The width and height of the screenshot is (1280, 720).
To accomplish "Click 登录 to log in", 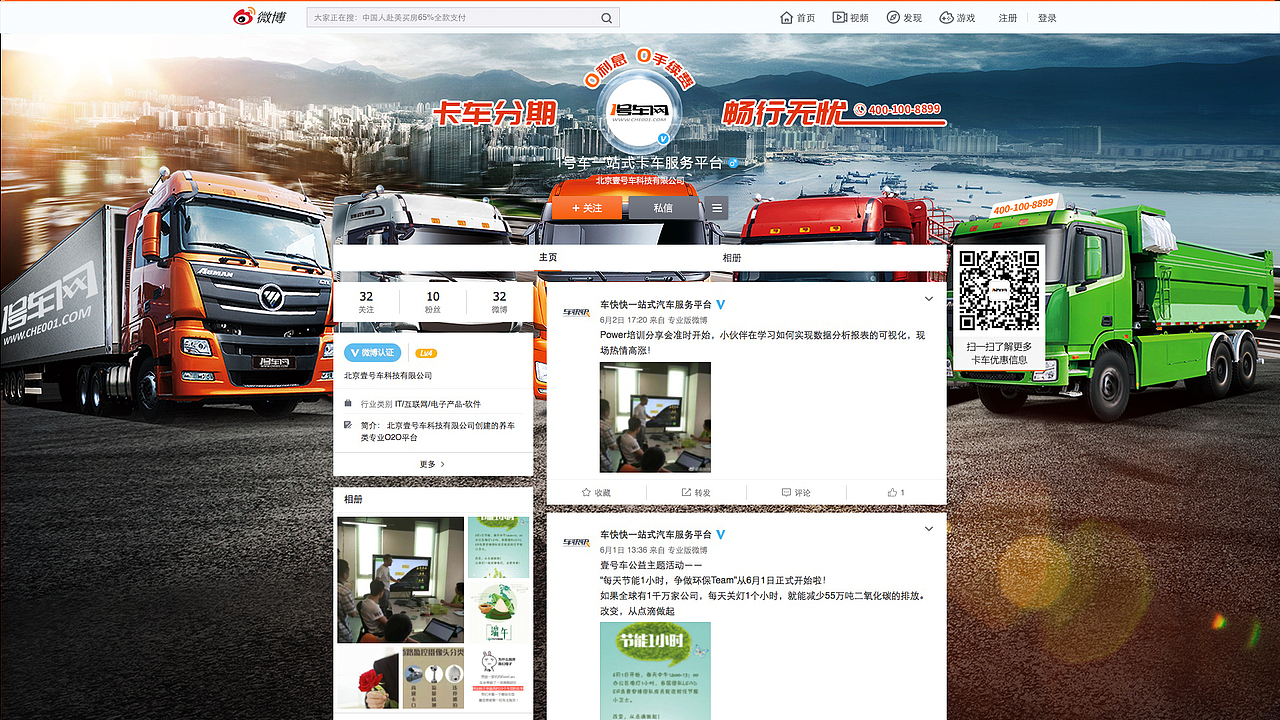I will coord(1047,18).
